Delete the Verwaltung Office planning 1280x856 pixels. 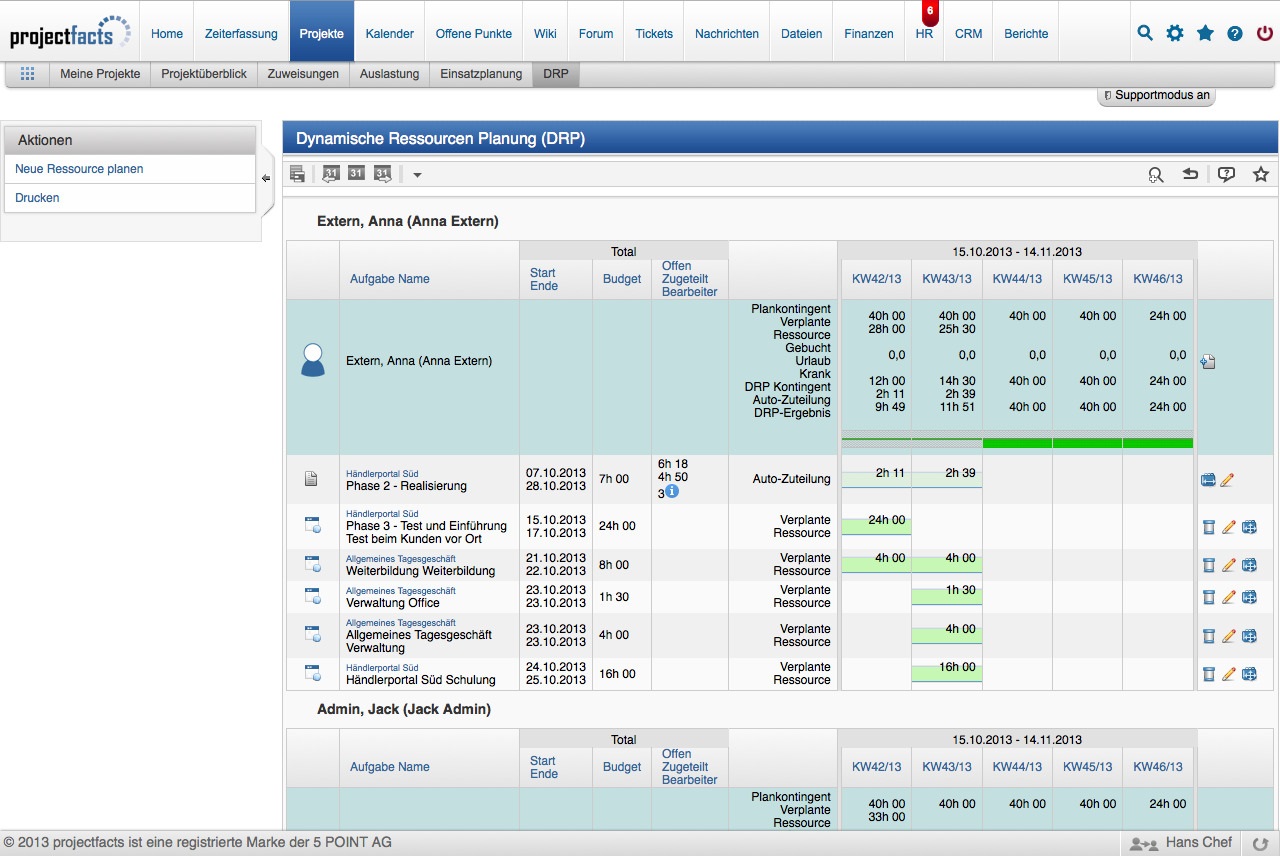[1208, 597]
